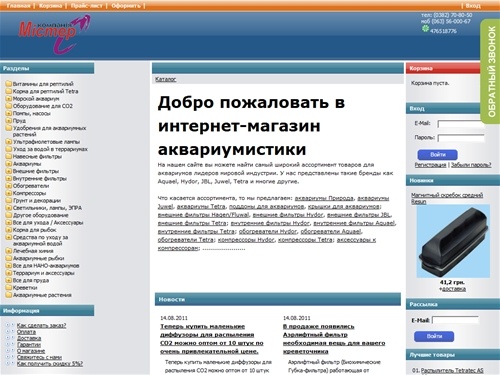
Task: Click the magnetic scraper product image
Action: 453,241
